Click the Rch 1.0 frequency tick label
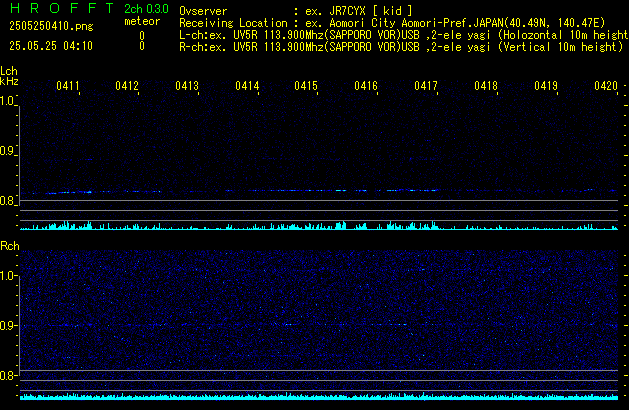This screenshot has width=629, height=410. coord(7,276)
